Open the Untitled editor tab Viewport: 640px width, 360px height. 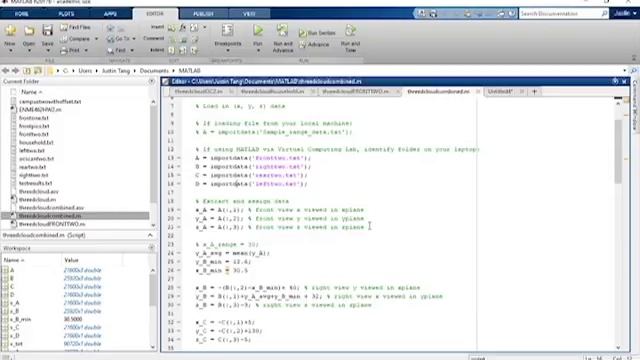click(500, 92)
